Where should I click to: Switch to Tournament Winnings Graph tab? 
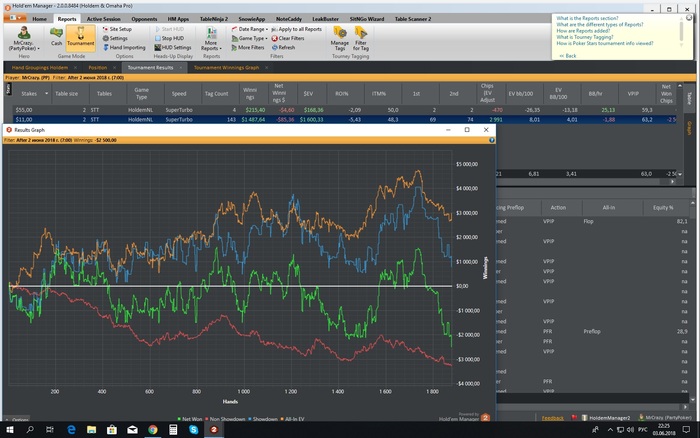(x=226, y=68)
